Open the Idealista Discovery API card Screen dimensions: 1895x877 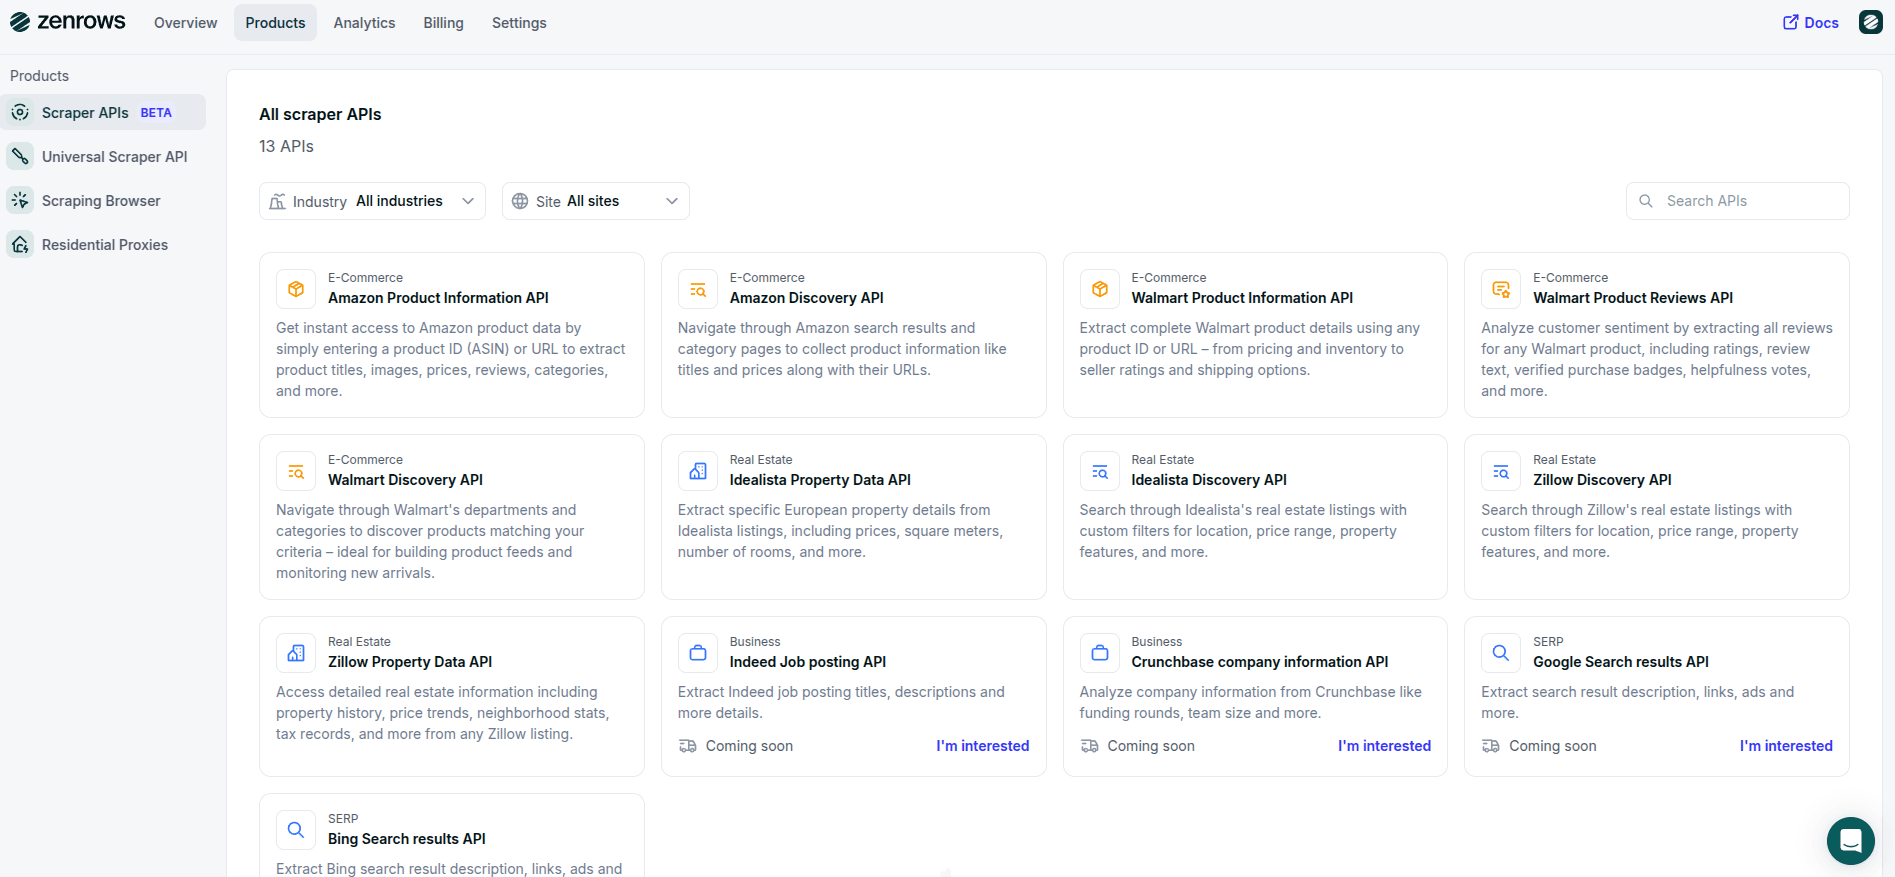pyautogui.click(x=1255, y=517)
